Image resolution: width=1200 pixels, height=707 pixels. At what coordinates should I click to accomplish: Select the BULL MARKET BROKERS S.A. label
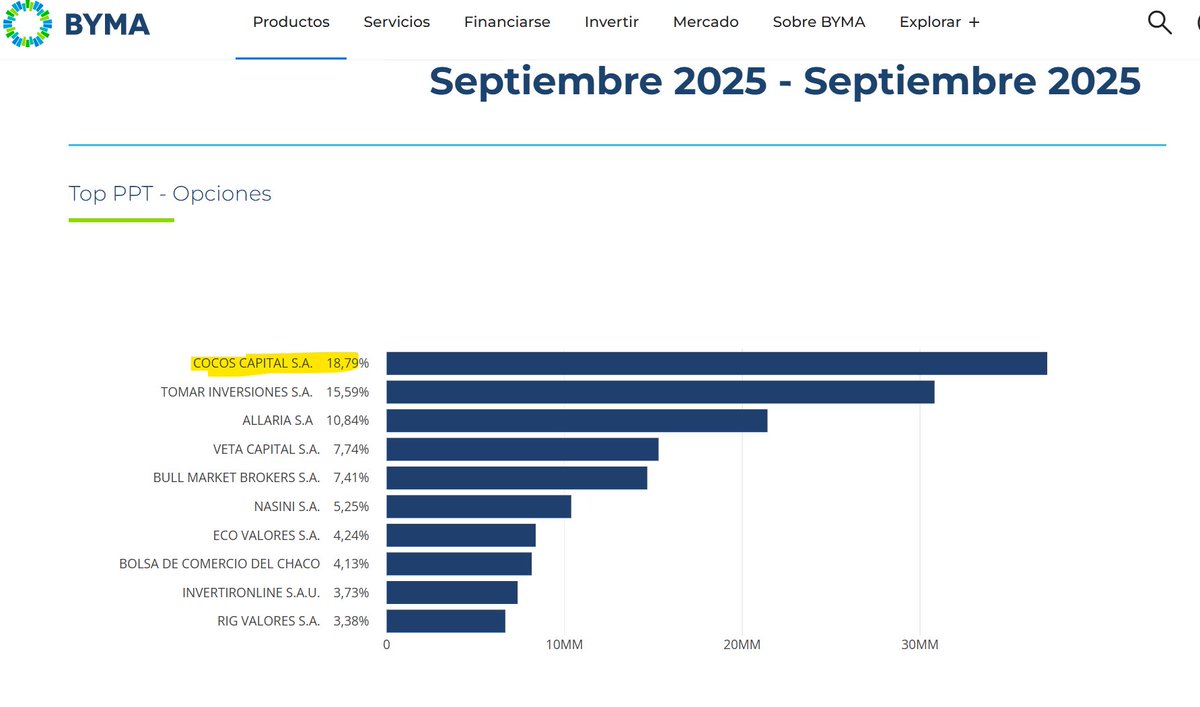click(x=237, y=478)
